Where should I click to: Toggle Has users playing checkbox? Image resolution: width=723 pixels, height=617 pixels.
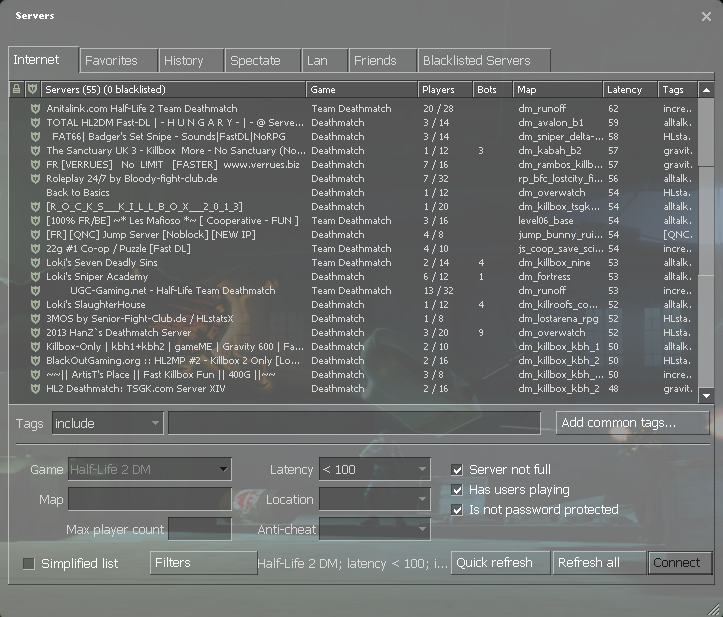[458, 490]
